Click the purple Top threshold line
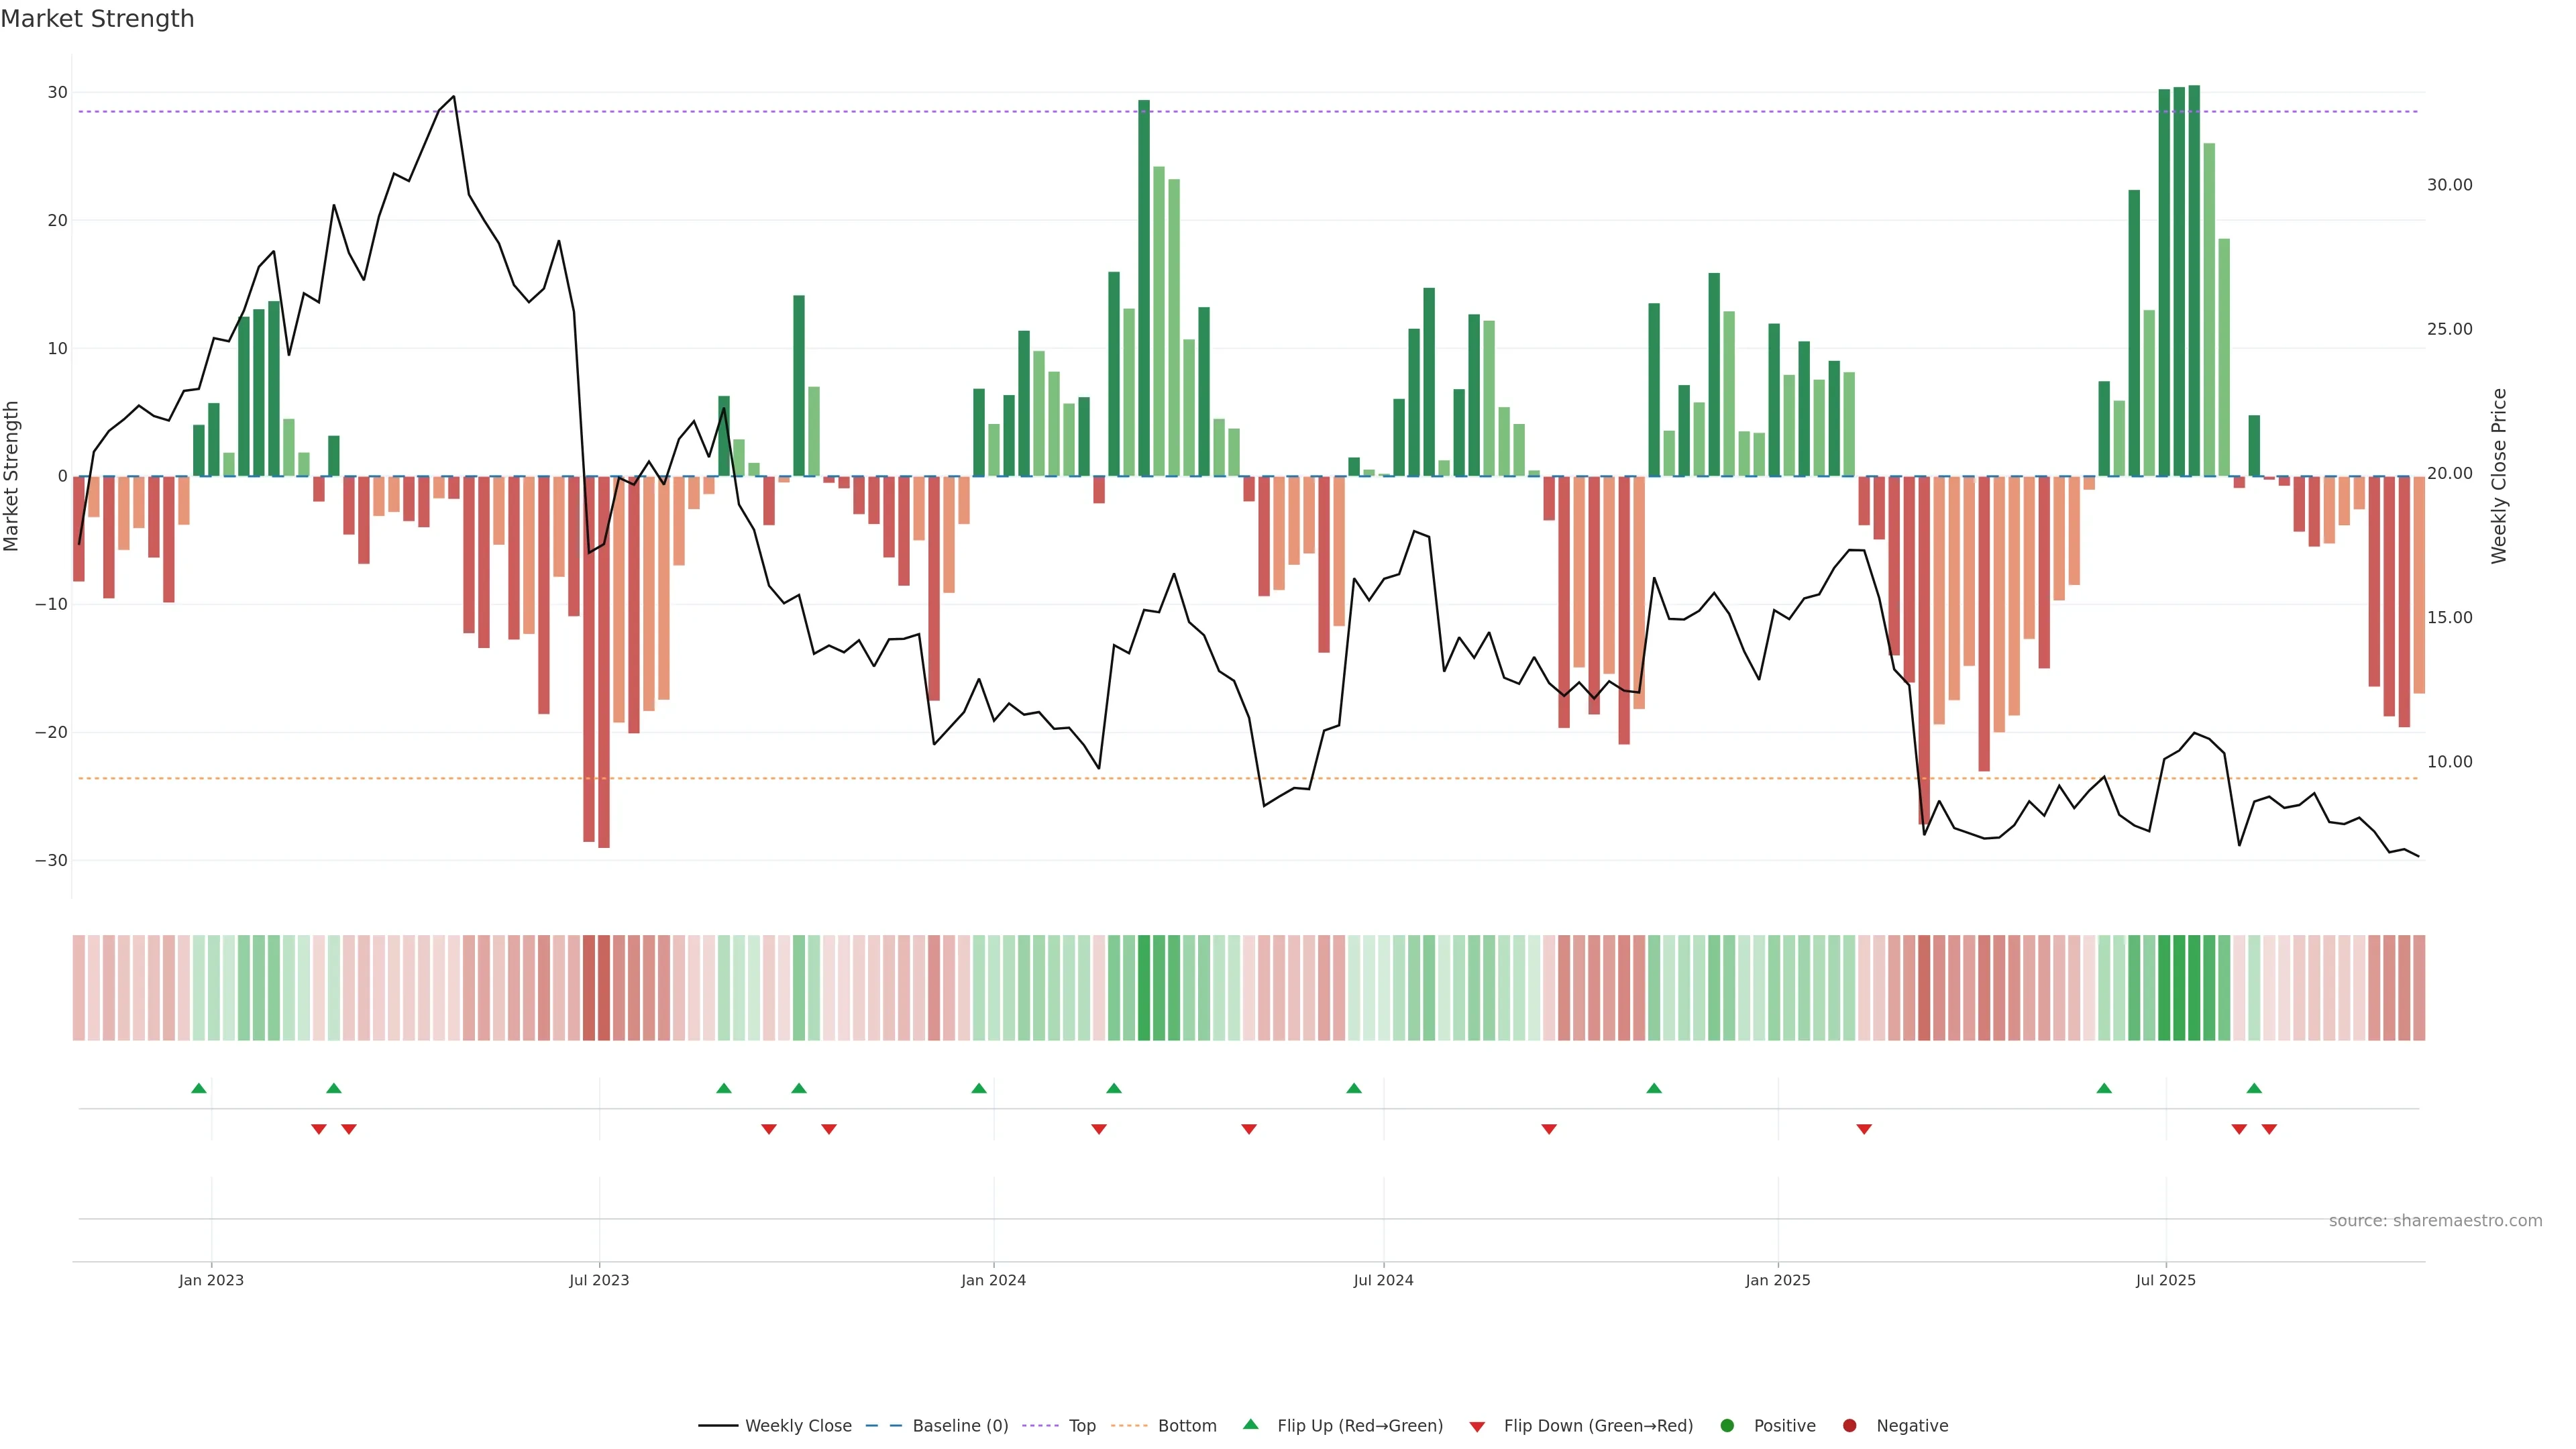The width and height of the screenshot is (2576, 1449). point(1248,112)
